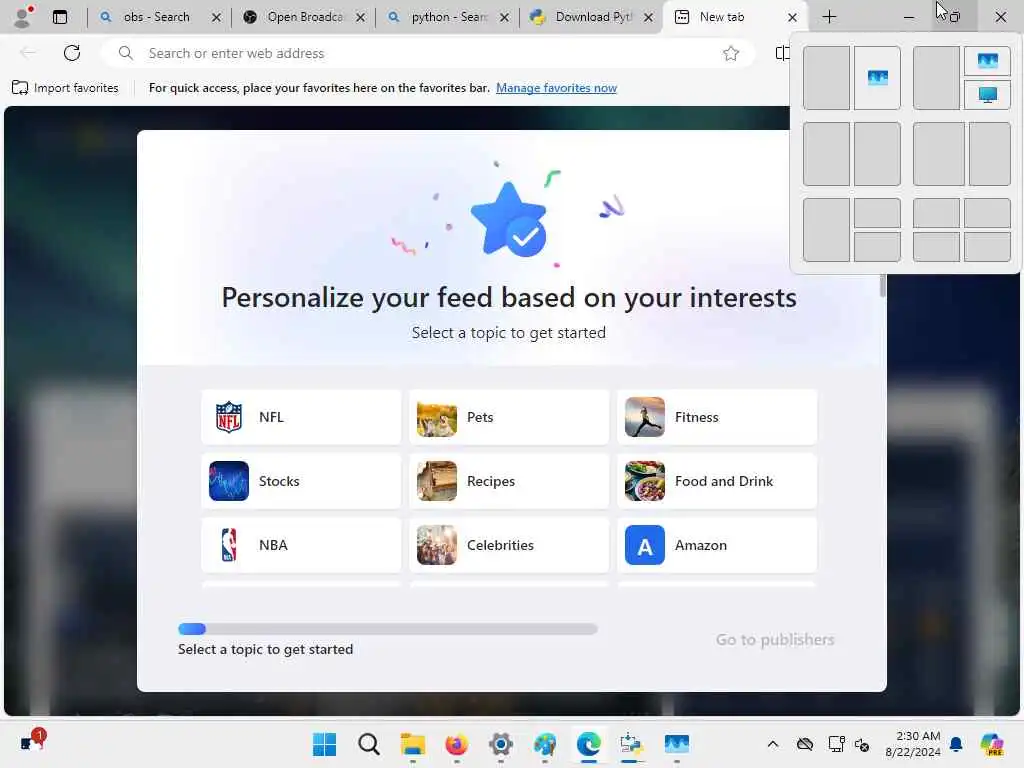The width and height of the screenshot is (1024, 768).
Task: Open the display network tray icon
Action: click(x=836, y=744)
